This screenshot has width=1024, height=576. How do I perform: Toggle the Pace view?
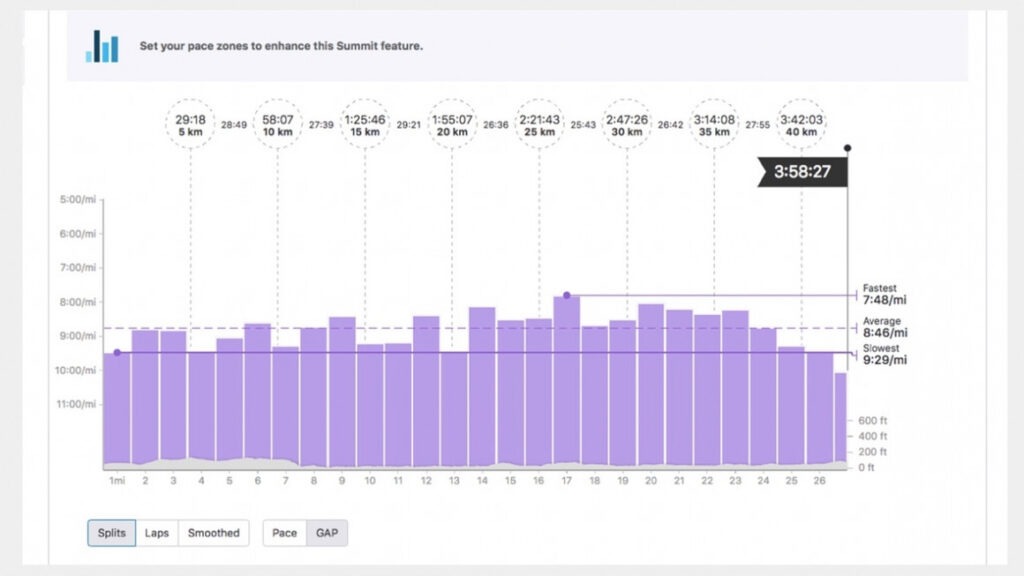[x=284, y=533]
